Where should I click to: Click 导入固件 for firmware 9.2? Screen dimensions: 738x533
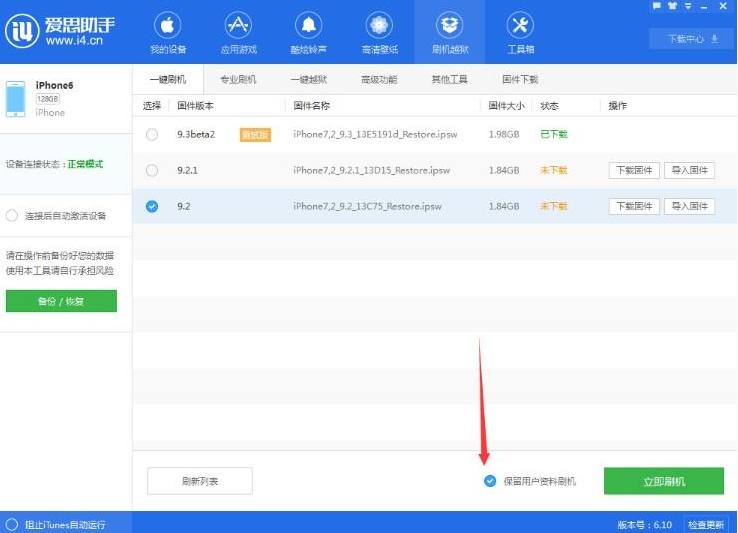pos(690,206)
